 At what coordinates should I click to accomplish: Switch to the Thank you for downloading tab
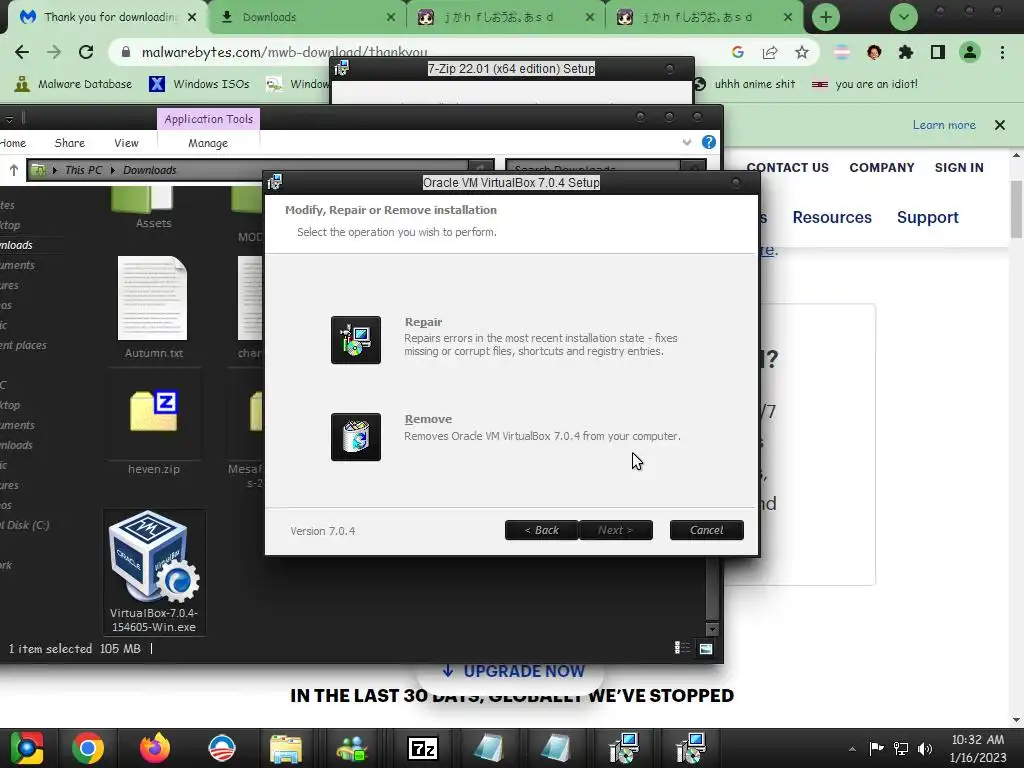[108, 17]
